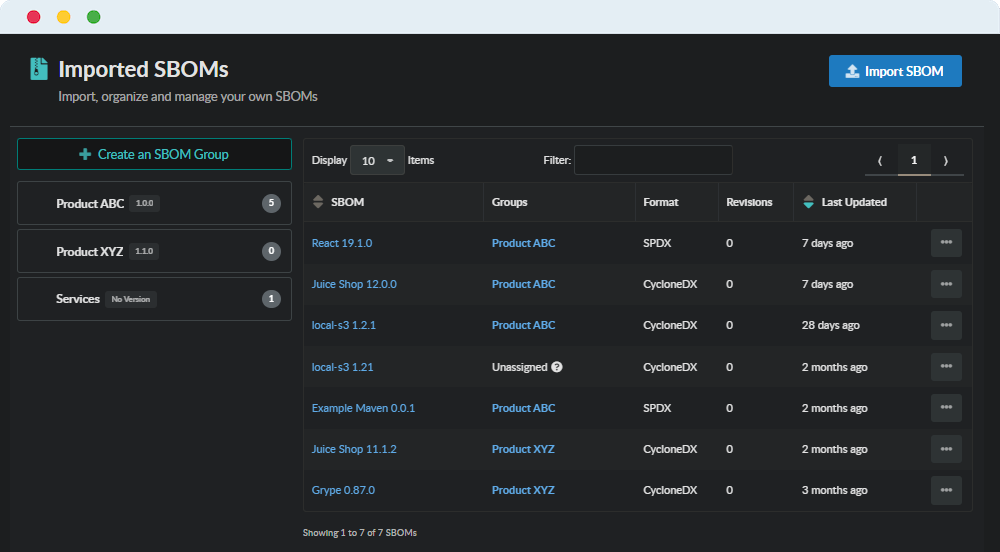Click Create an SBOM Group button
This screenshot has height=552, width=1000.
coord(154,154)
